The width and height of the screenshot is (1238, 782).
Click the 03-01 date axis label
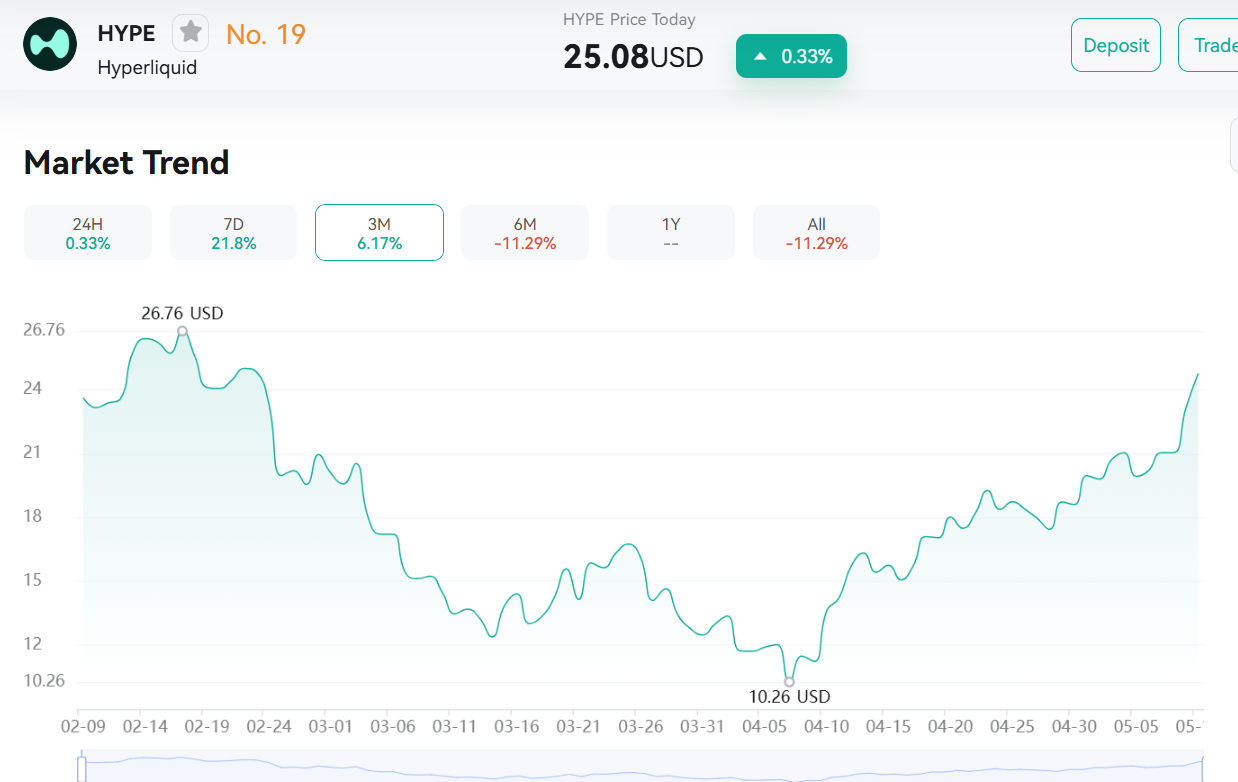coord(330,725)
